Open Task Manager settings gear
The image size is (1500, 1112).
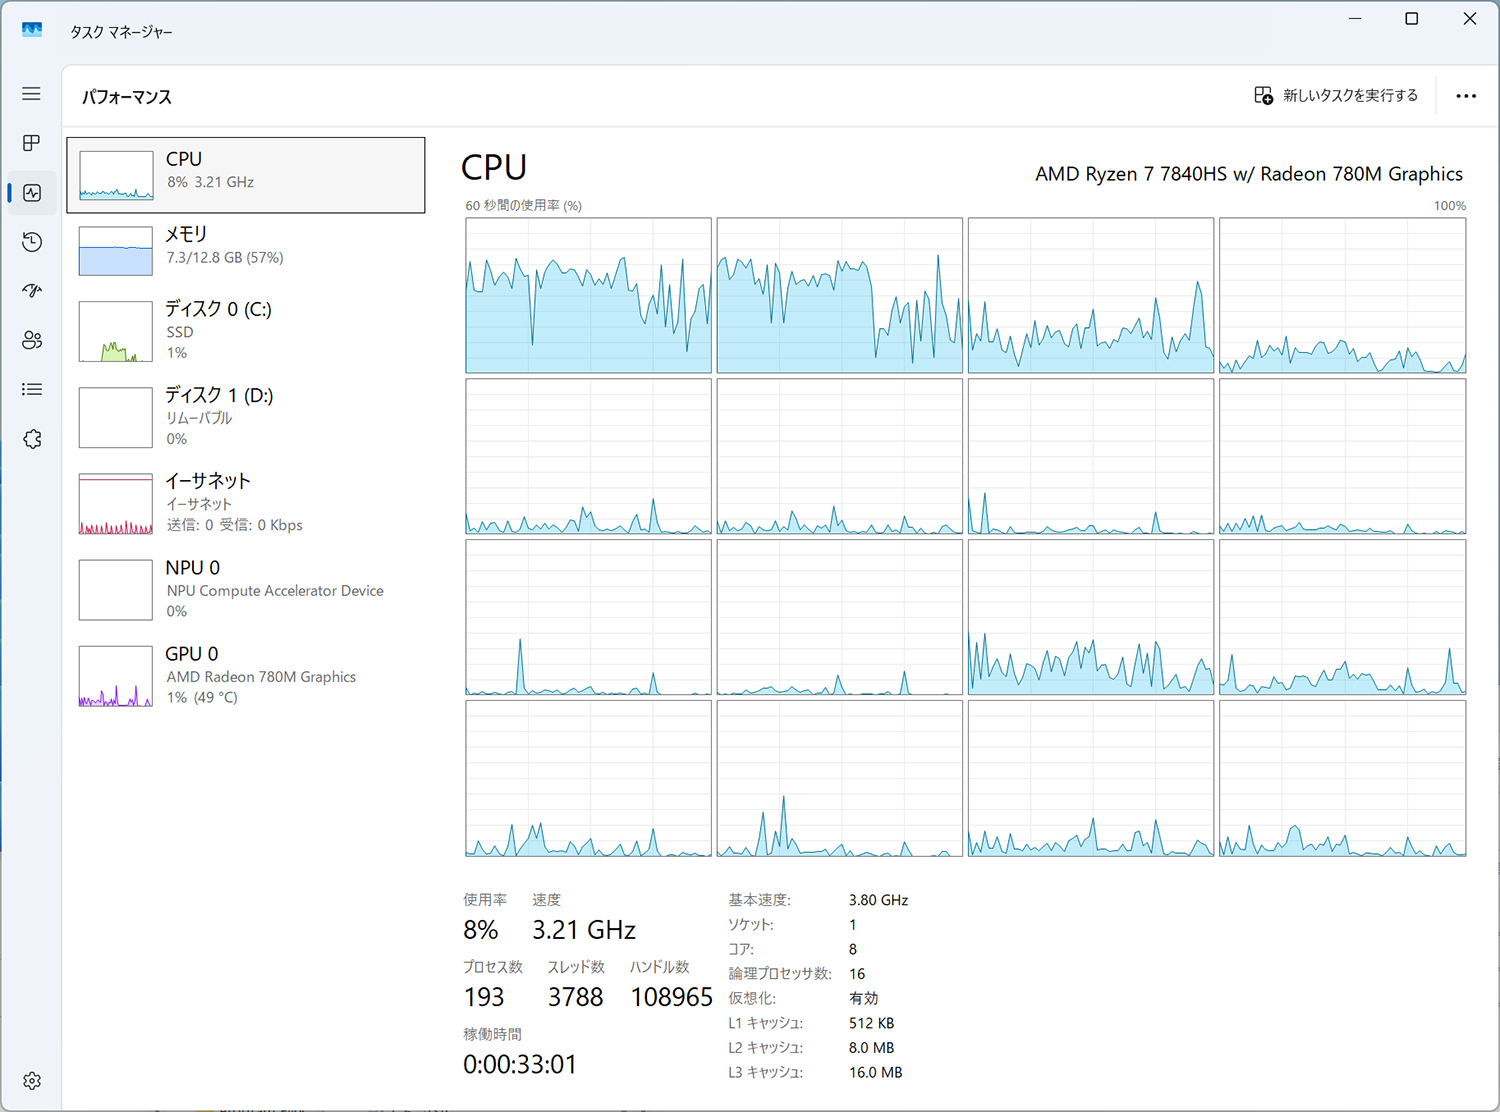coord(32,1081)
